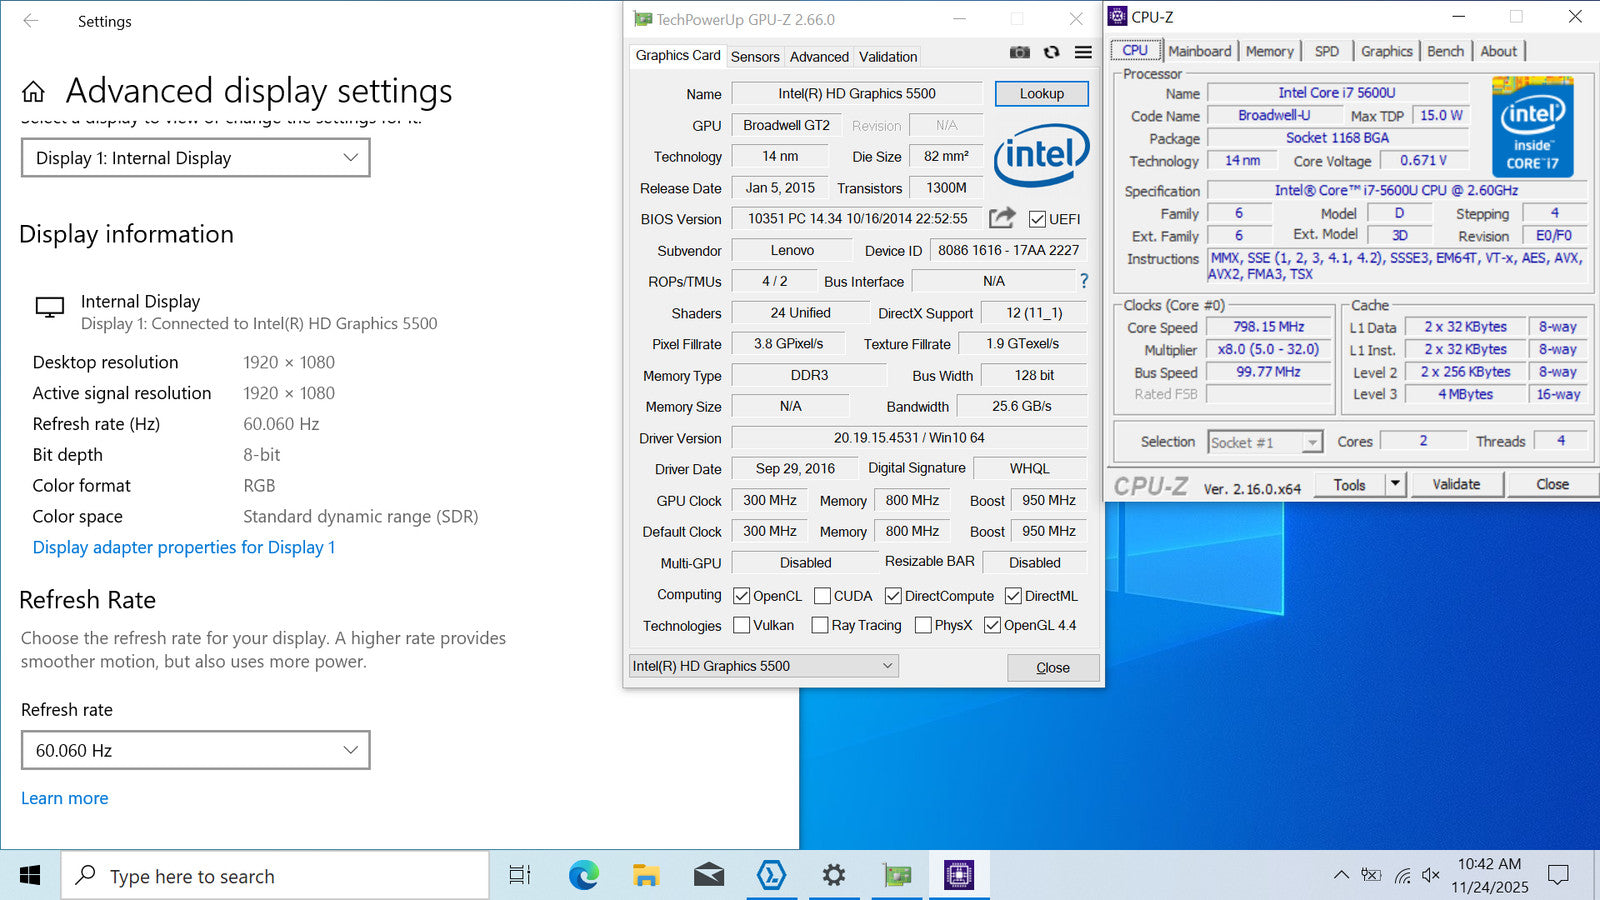Toggle the Vulkan checkbox

coord(741,625)
